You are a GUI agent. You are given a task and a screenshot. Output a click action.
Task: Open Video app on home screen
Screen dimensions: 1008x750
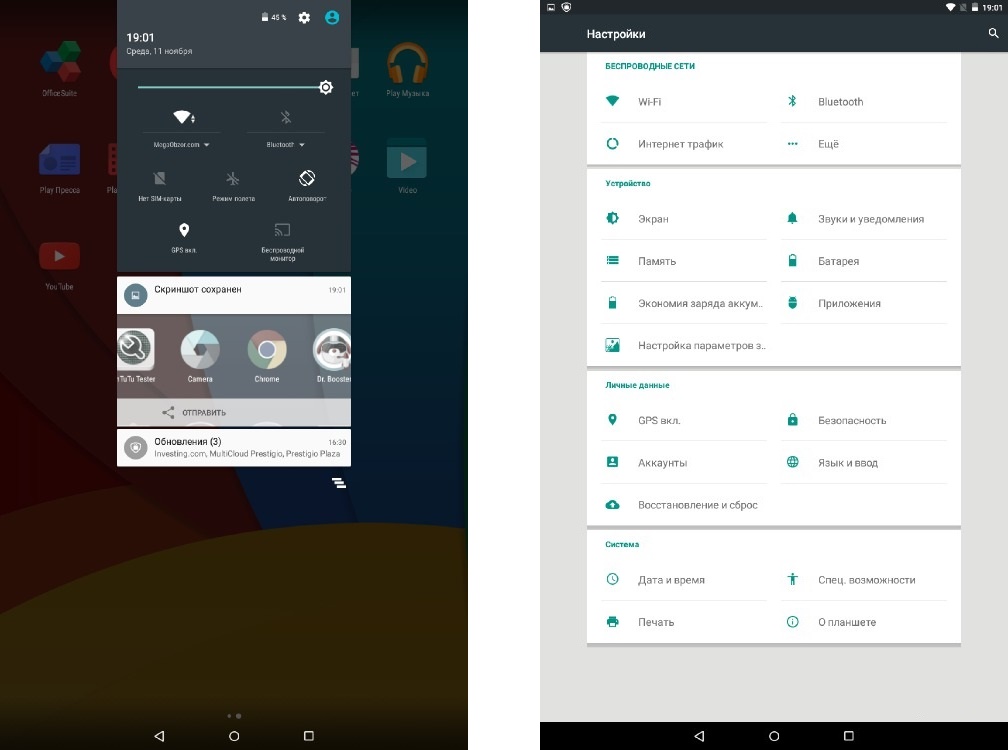point(407,167)
